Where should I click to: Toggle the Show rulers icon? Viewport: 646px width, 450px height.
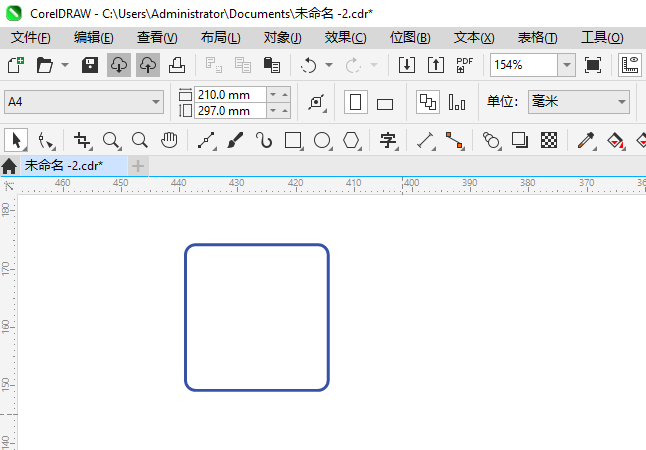point(630,65)
